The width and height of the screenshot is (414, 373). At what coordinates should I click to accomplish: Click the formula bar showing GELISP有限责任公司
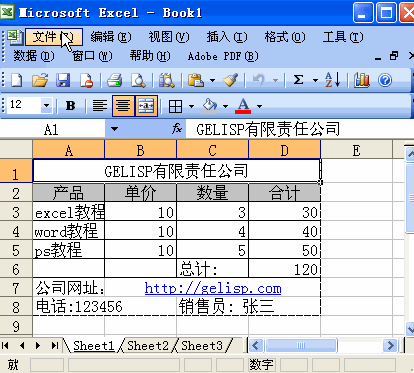click(299, 129)
